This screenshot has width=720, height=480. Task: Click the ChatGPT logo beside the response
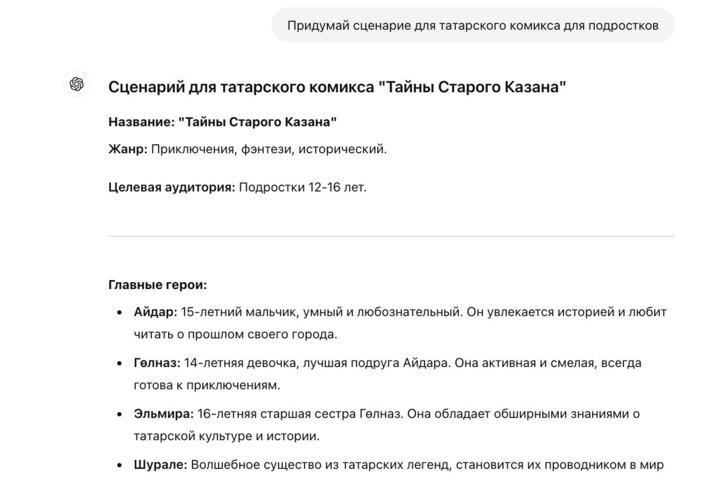[77, 85]
